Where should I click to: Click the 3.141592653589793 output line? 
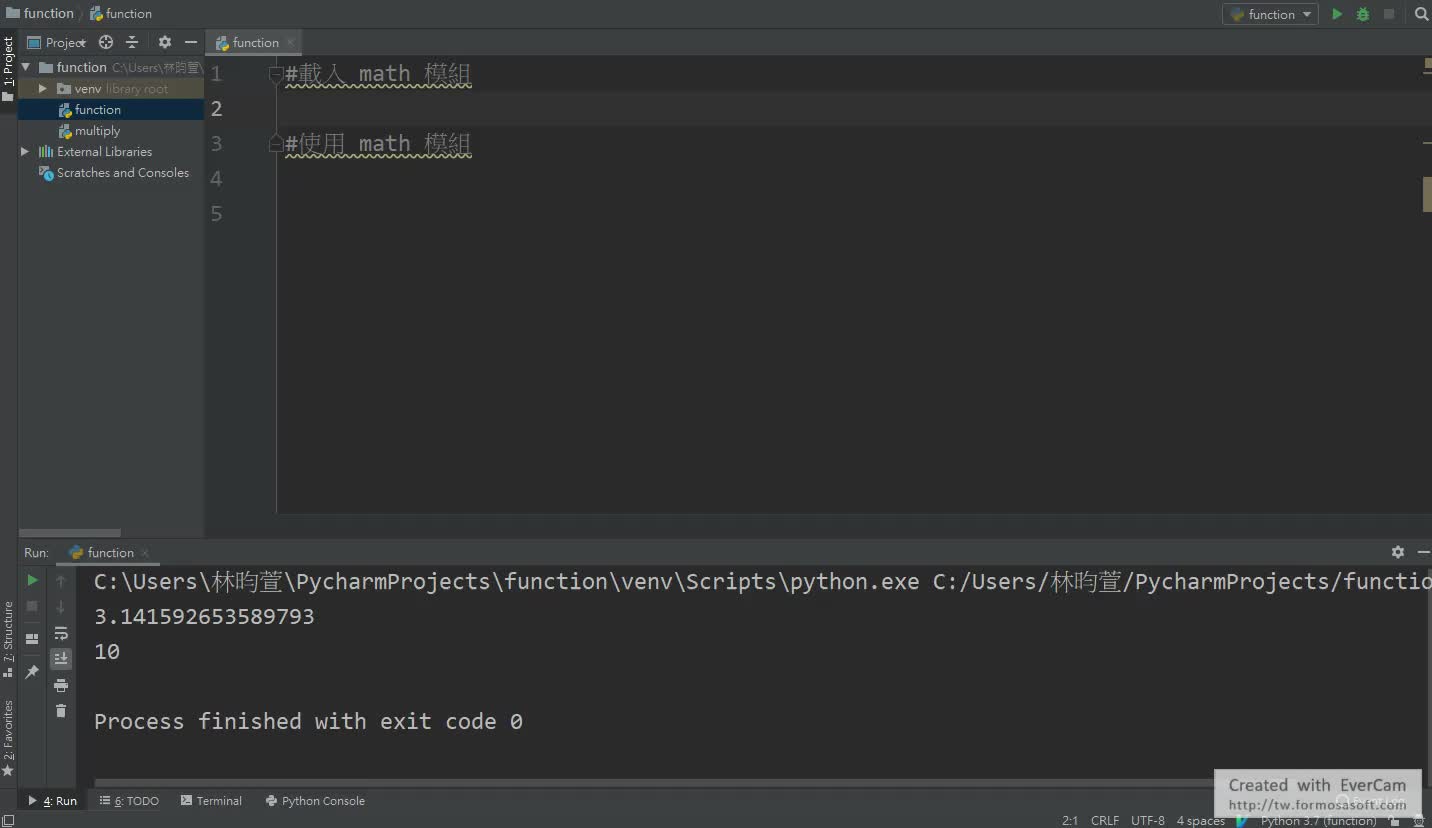click(204, 617)
